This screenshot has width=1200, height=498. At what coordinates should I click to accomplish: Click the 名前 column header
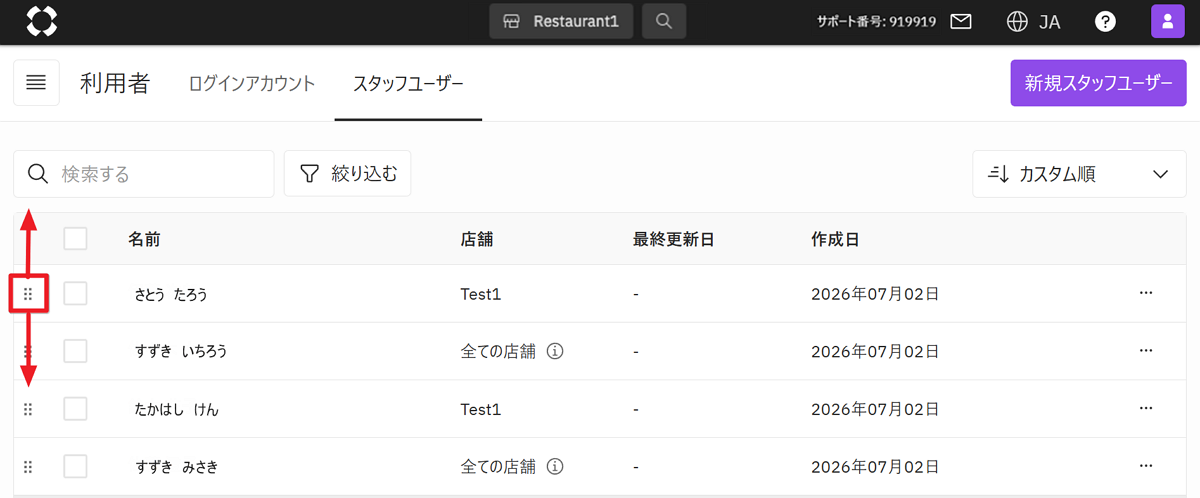click(x=144, y=239)
